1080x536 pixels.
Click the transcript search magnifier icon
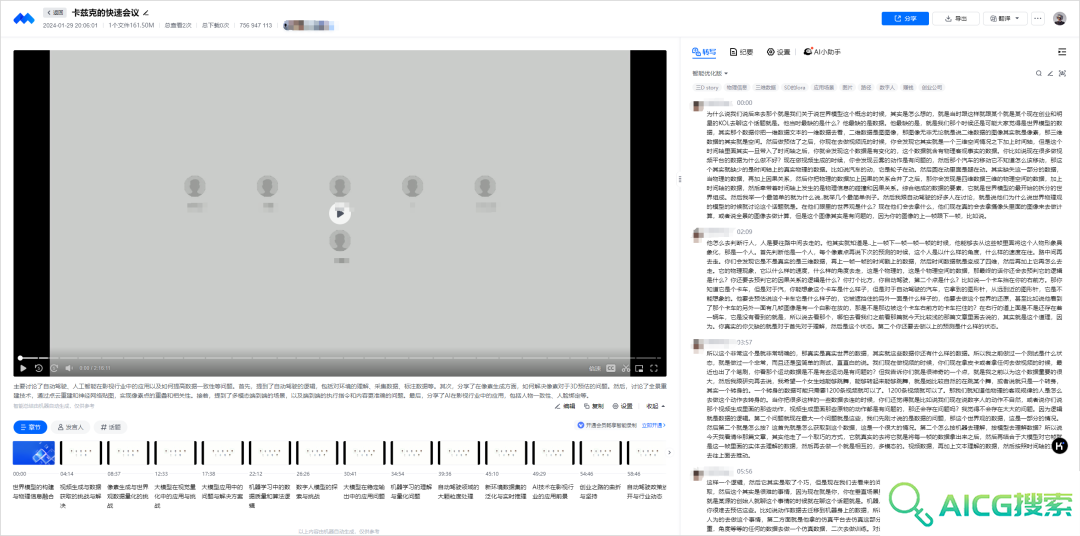1039,73
